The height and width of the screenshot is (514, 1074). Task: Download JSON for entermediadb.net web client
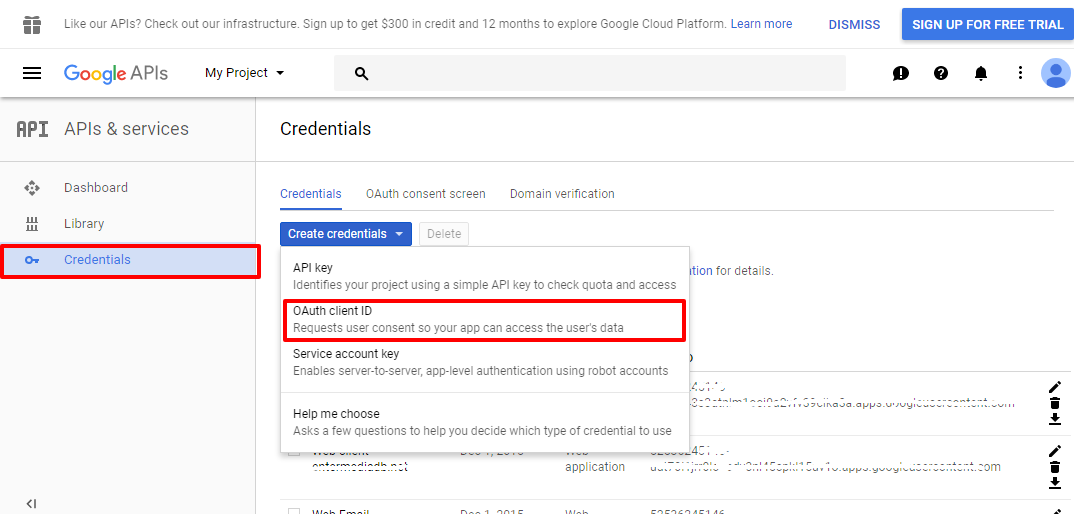1055,482
